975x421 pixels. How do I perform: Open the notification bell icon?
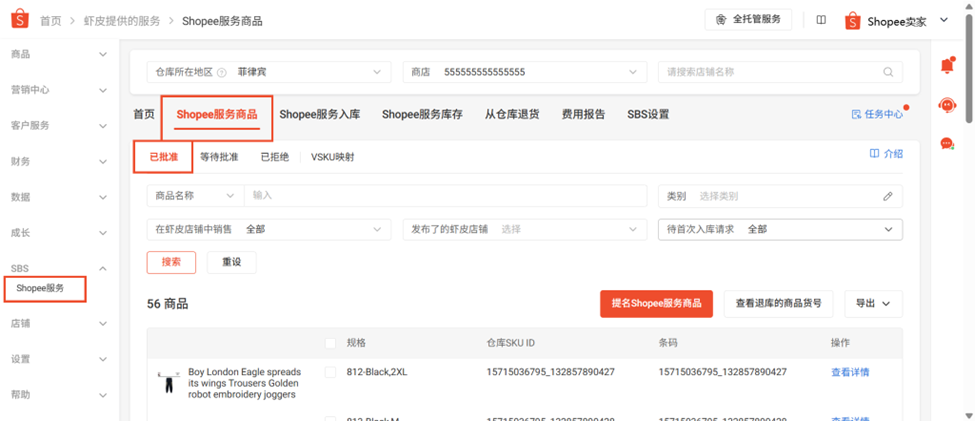(x=947, y=65)
